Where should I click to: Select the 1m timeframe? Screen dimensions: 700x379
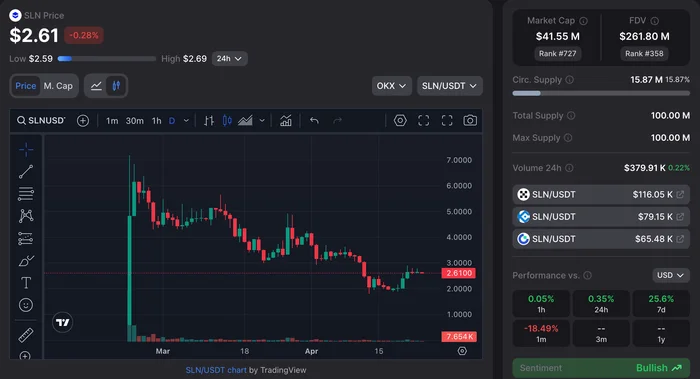pyautogui.click(x=112, y=121)
